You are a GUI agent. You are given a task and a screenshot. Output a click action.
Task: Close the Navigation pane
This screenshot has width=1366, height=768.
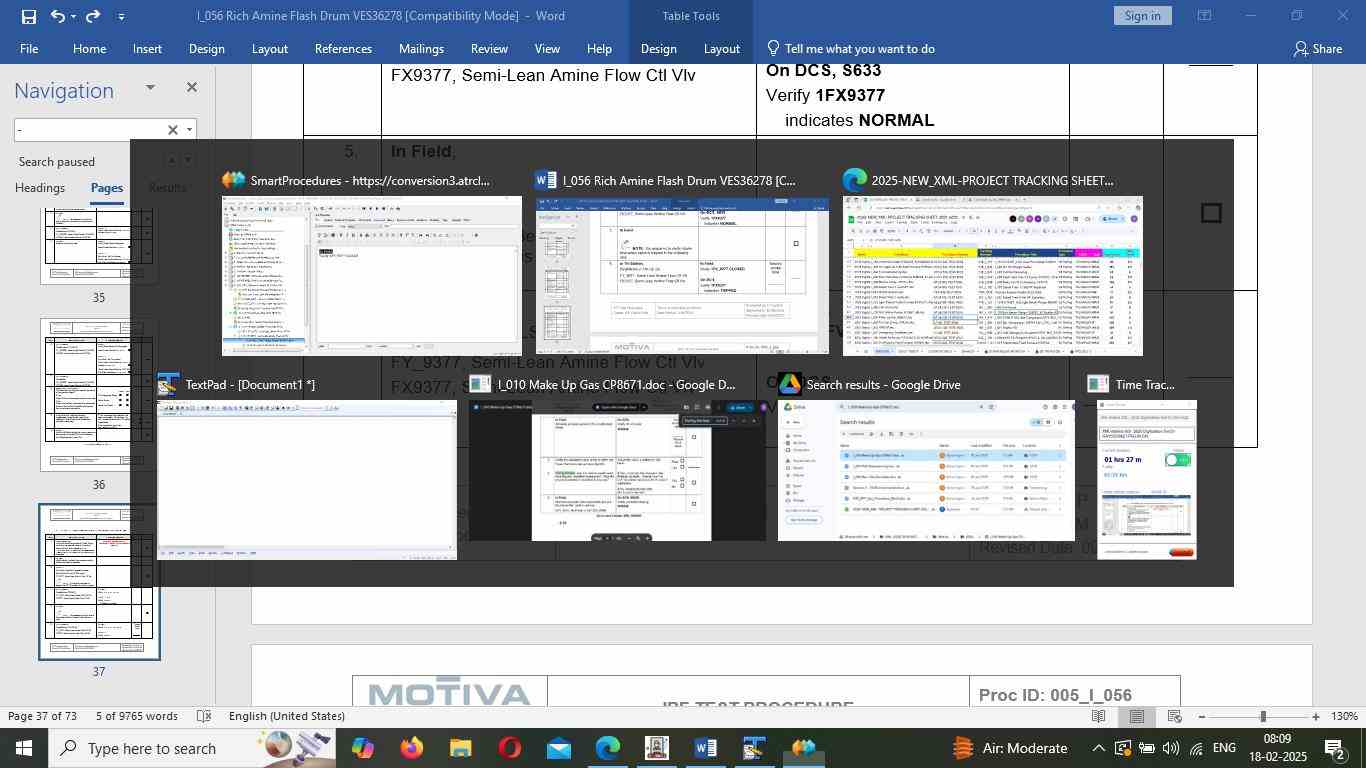point(192,88)
